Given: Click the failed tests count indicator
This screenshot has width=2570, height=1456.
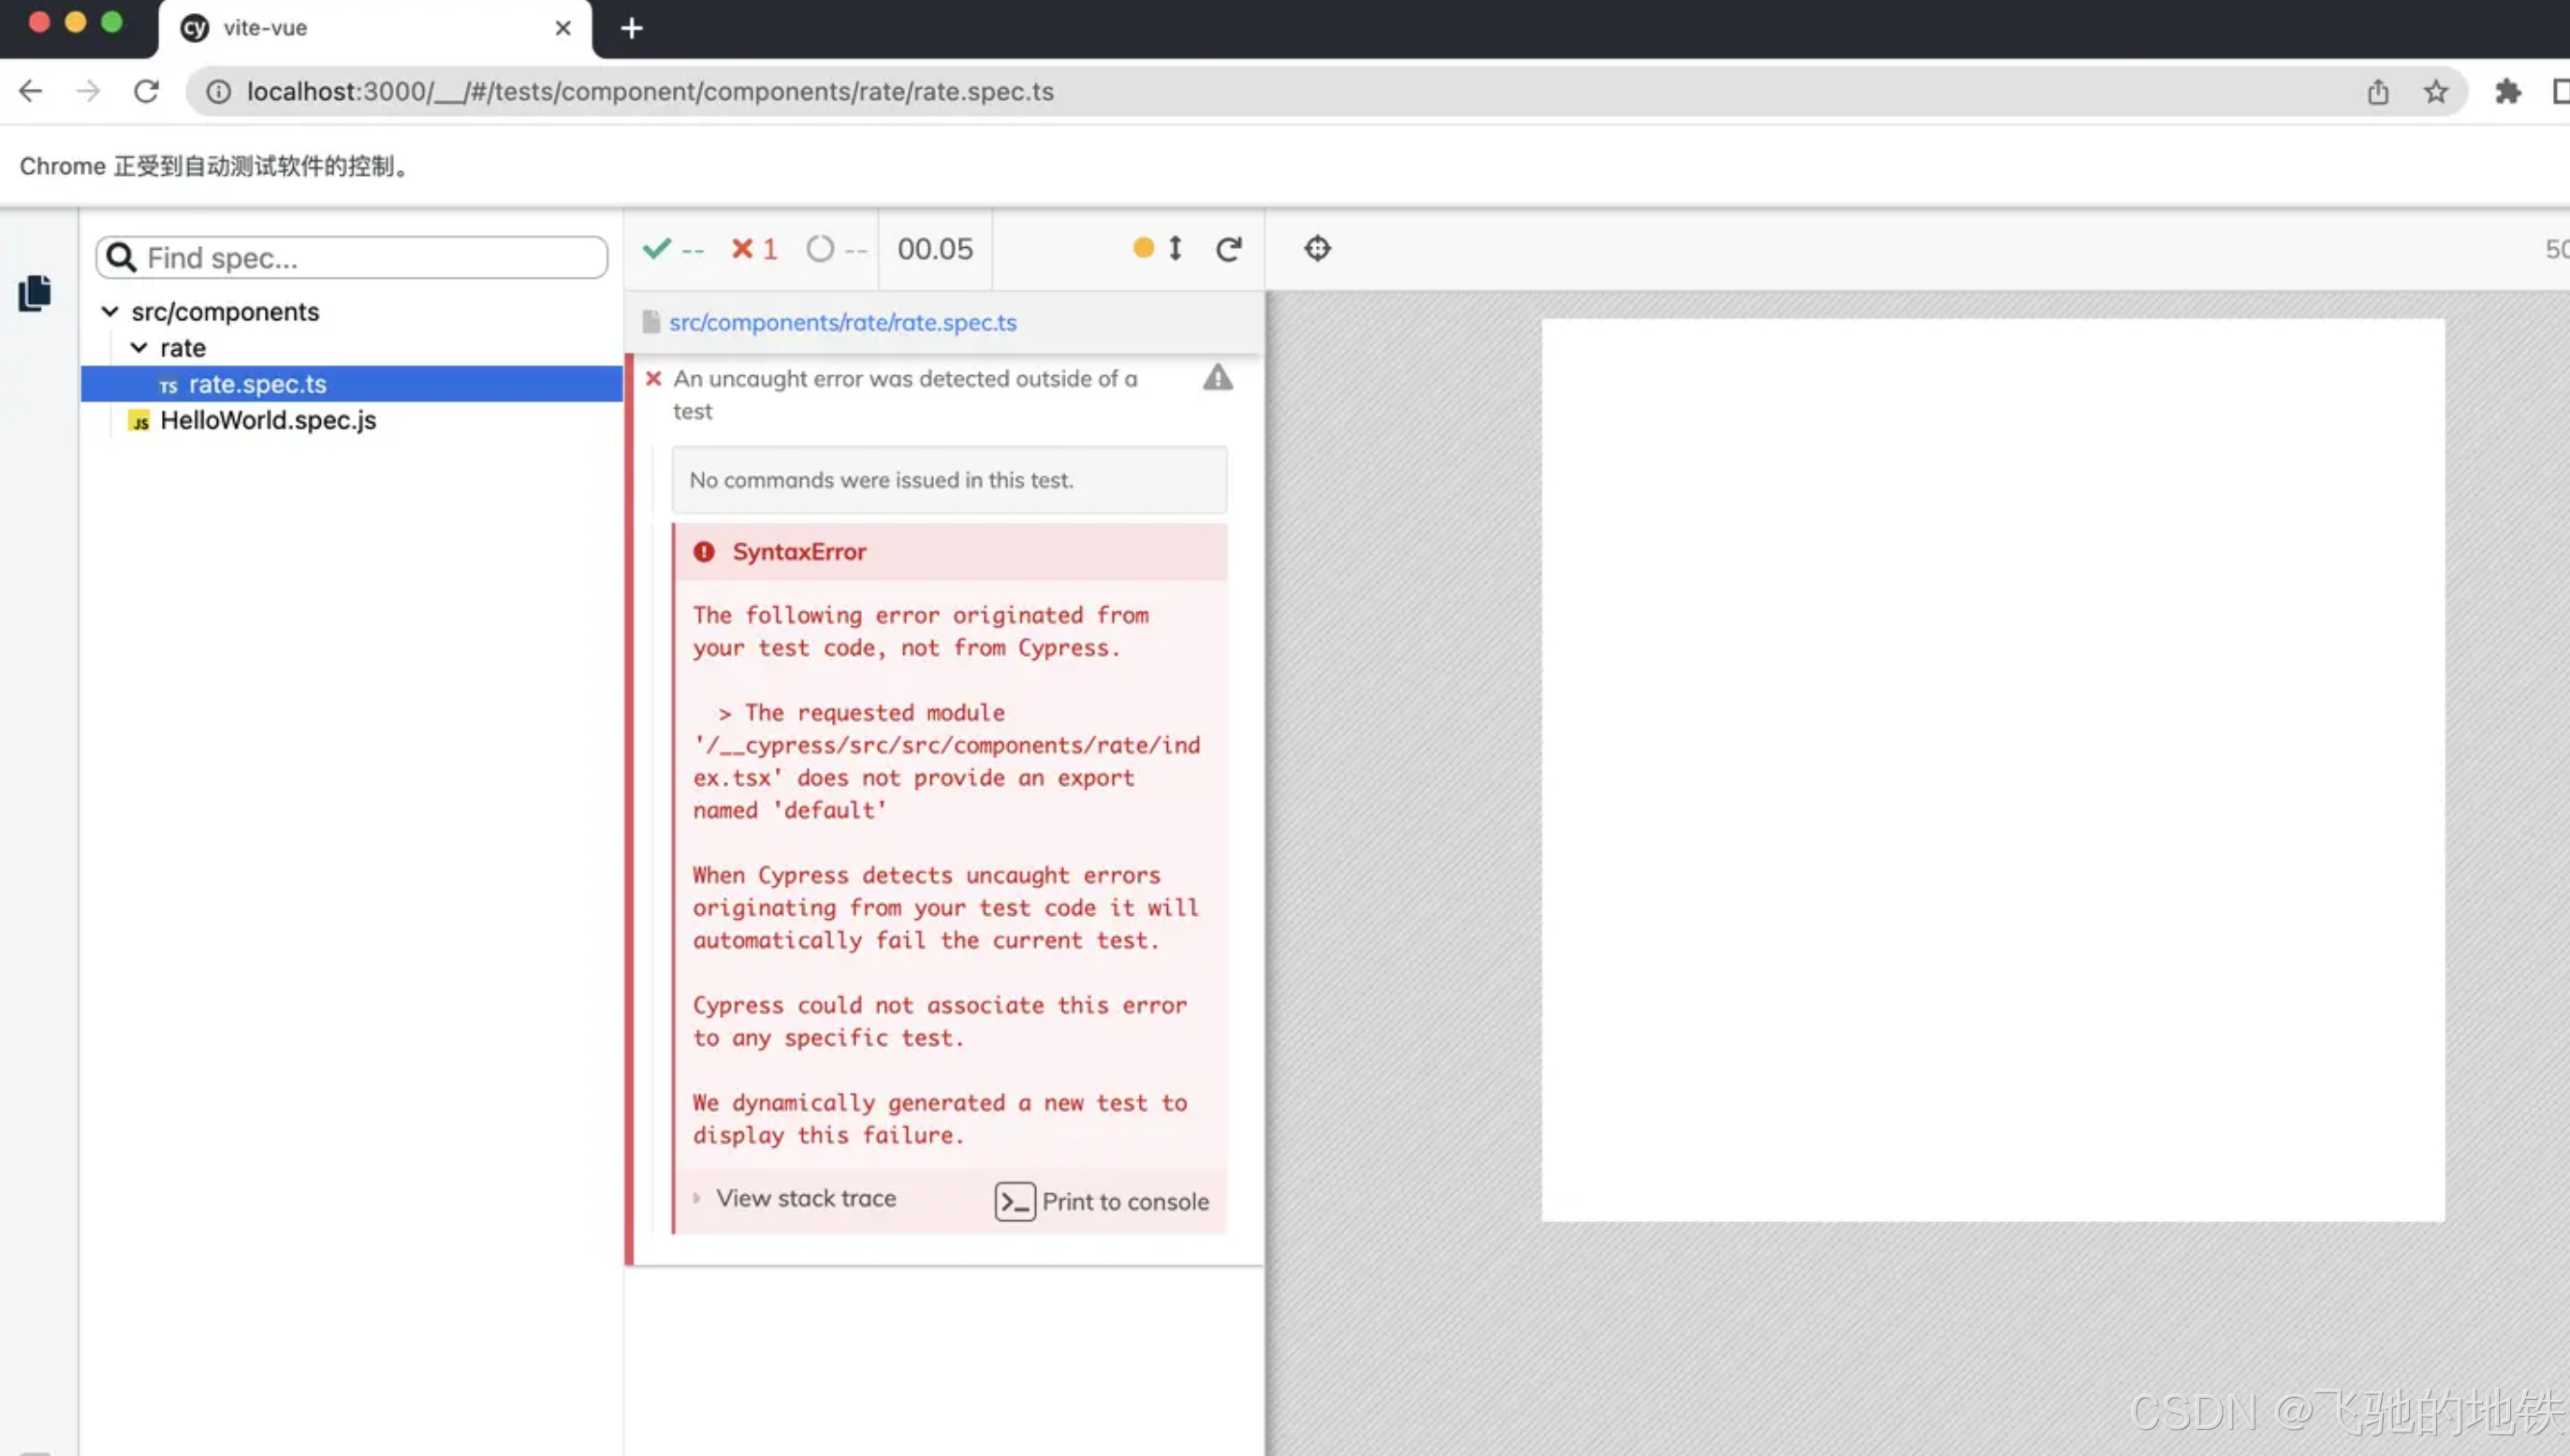Looking at the screenshot, I should (x=754, y=248).
